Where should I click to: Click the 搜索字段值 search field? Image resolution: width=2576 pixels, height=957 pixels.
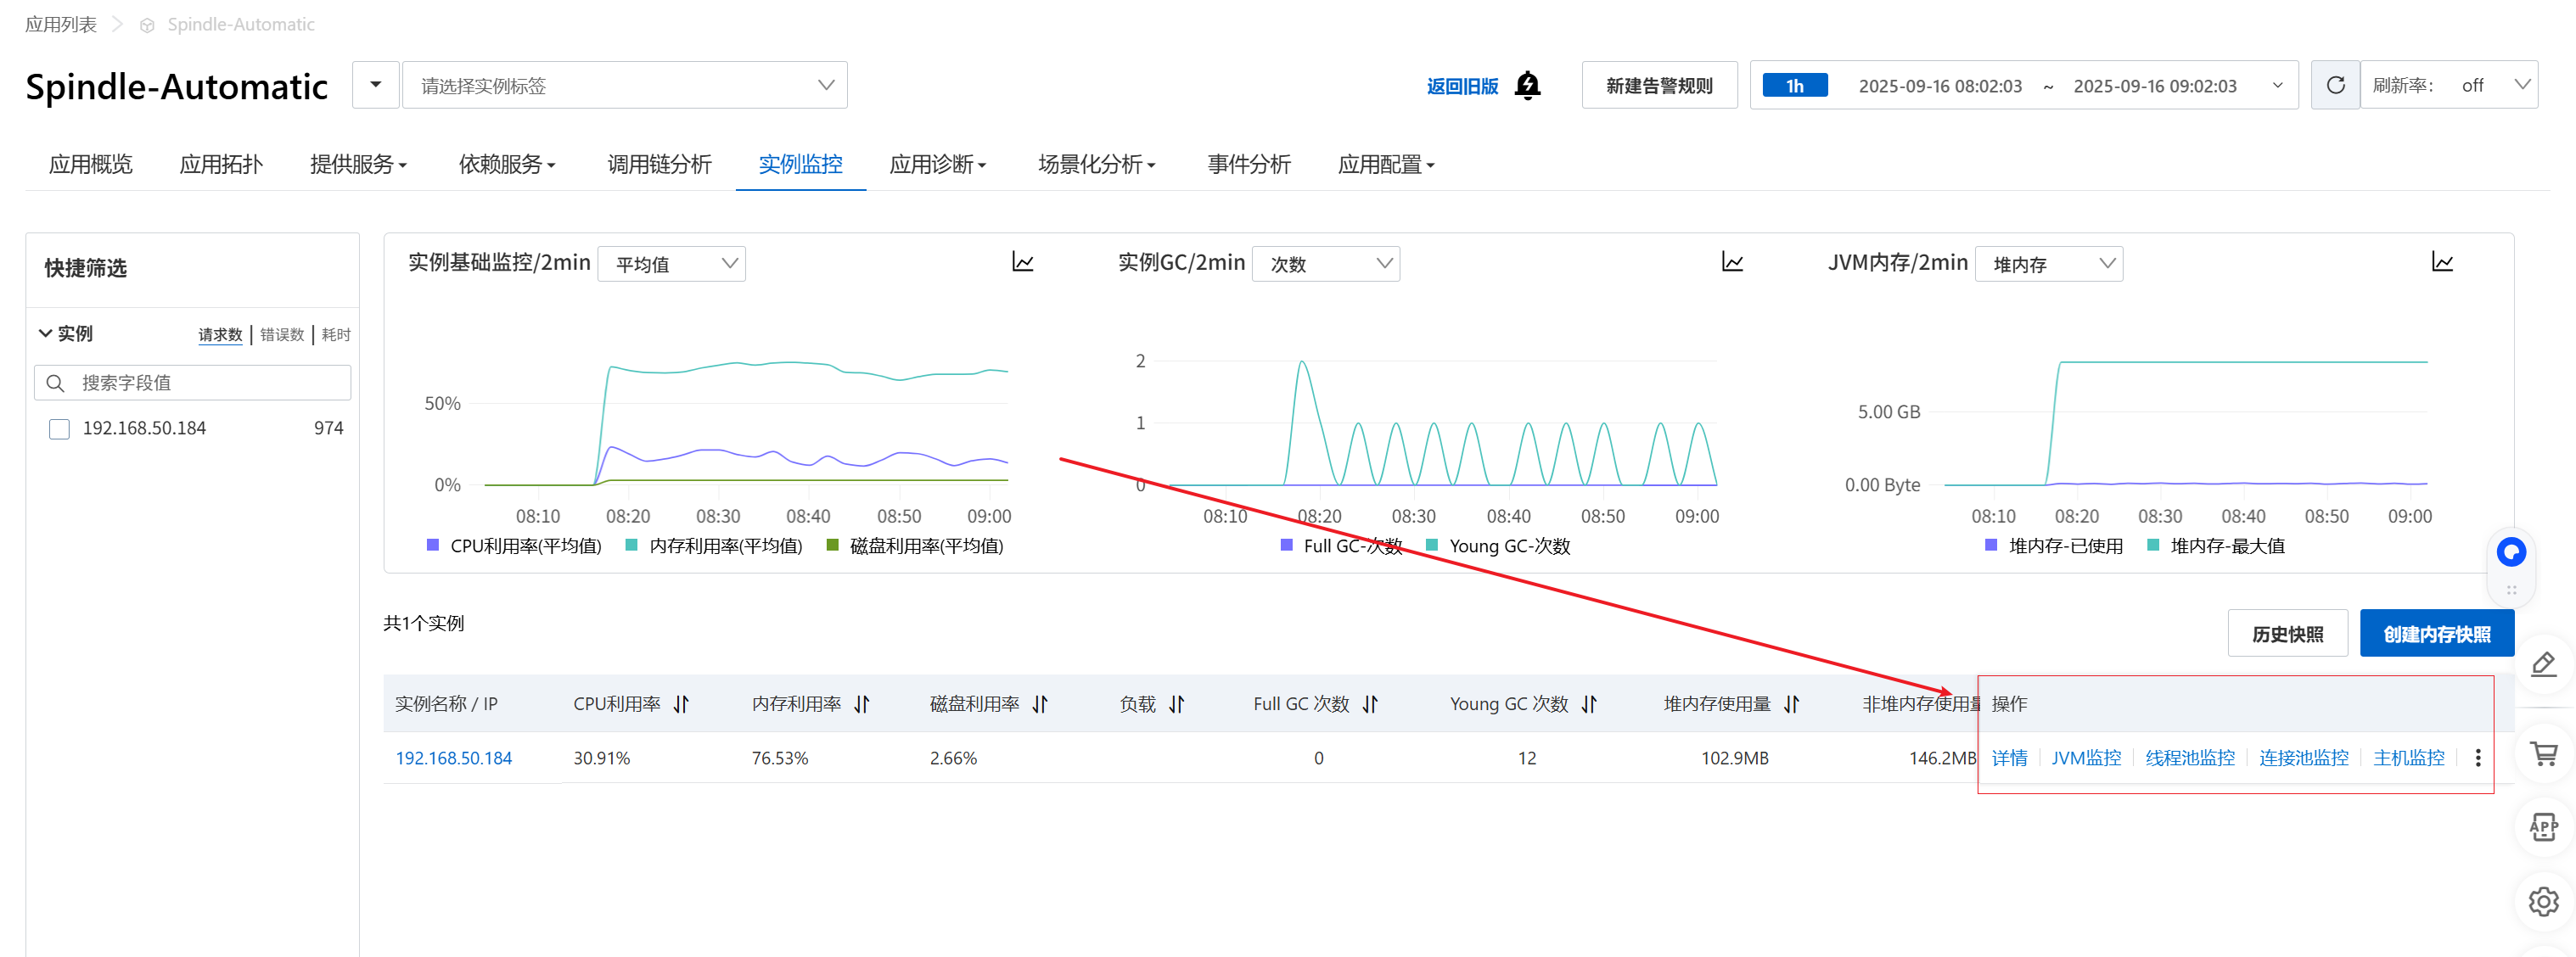click(205, 383)
